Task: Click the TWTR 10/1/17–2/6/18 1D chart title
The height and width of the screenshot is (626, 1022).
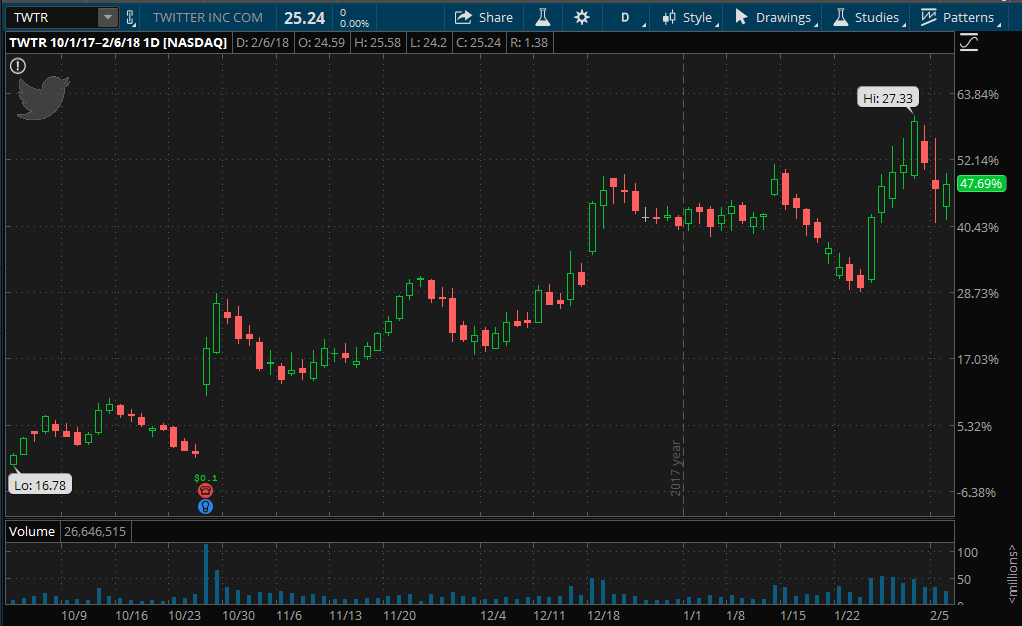Action: click(118, 43)
